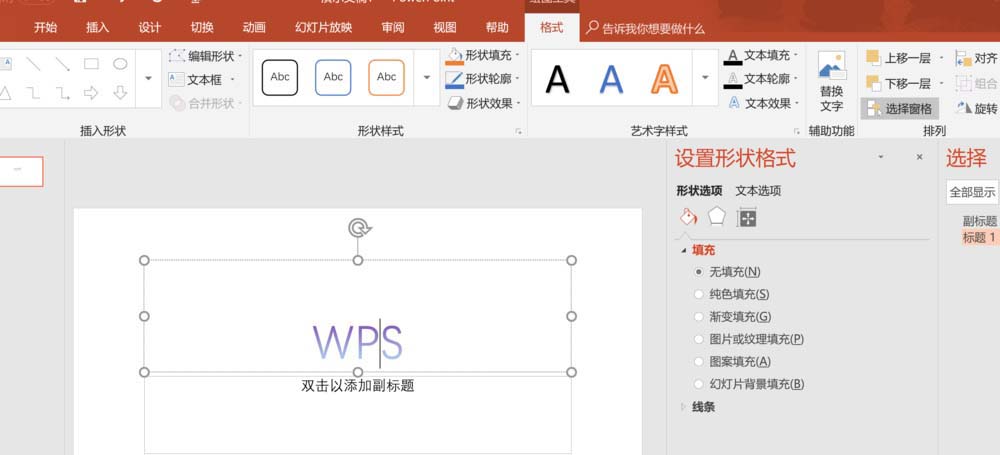The width and height of the screenshot is (1000, 455).
Task: Open the size and properties pane icon
Action: (x=747, y=218)
